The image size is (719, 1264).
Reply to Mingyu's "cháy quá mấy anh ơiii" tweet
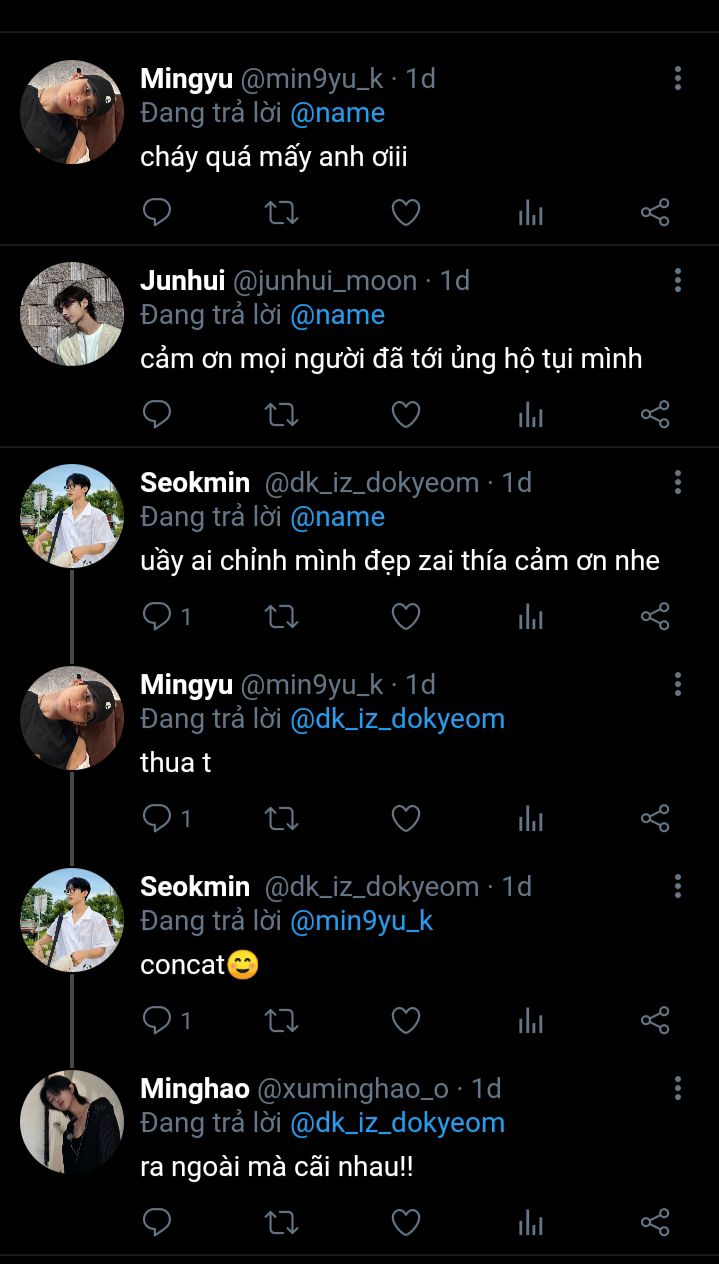pos(157,212)
